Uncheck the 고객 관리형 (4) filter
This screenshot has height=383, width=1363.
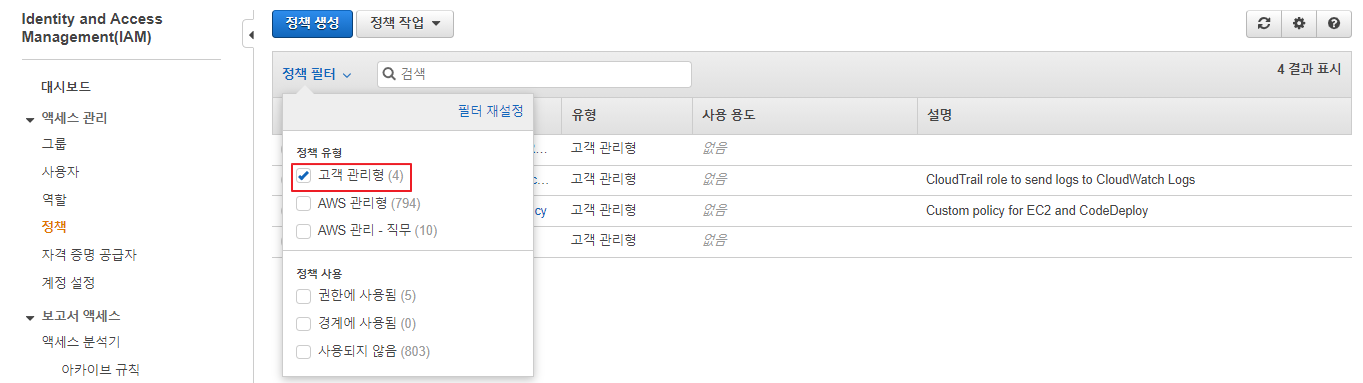(304, 176)
